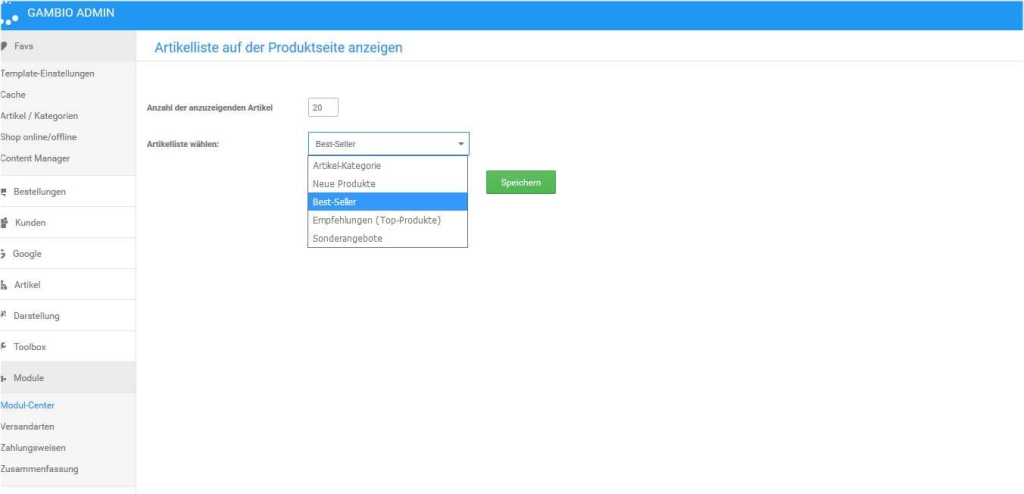Choose highlighted Best-Seller option

[x=387, y=202]
